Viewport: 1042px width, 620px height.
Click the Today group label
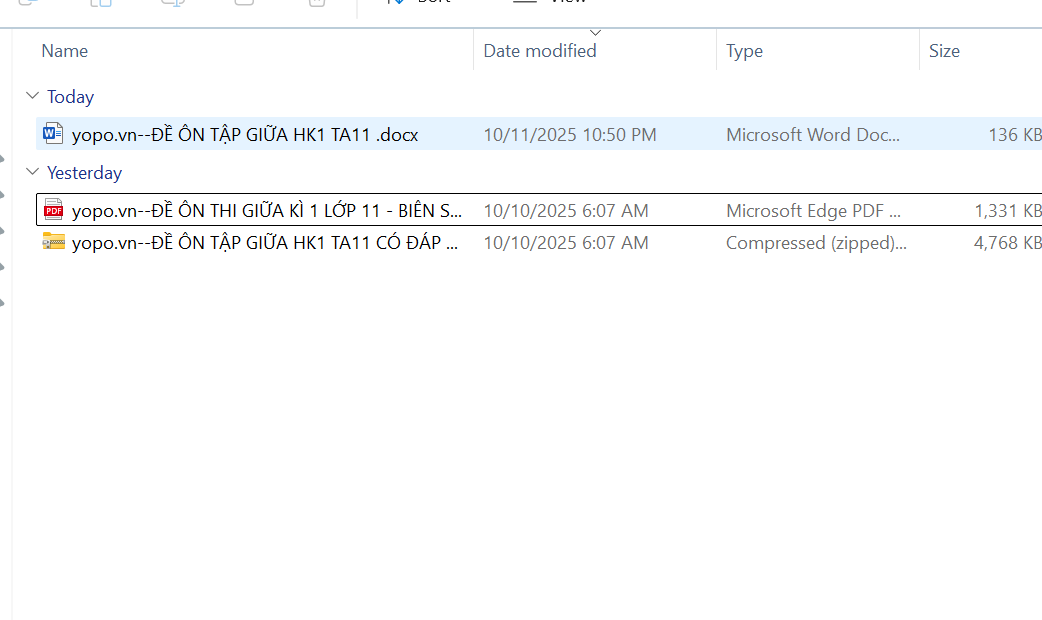(x=70, y=97)
